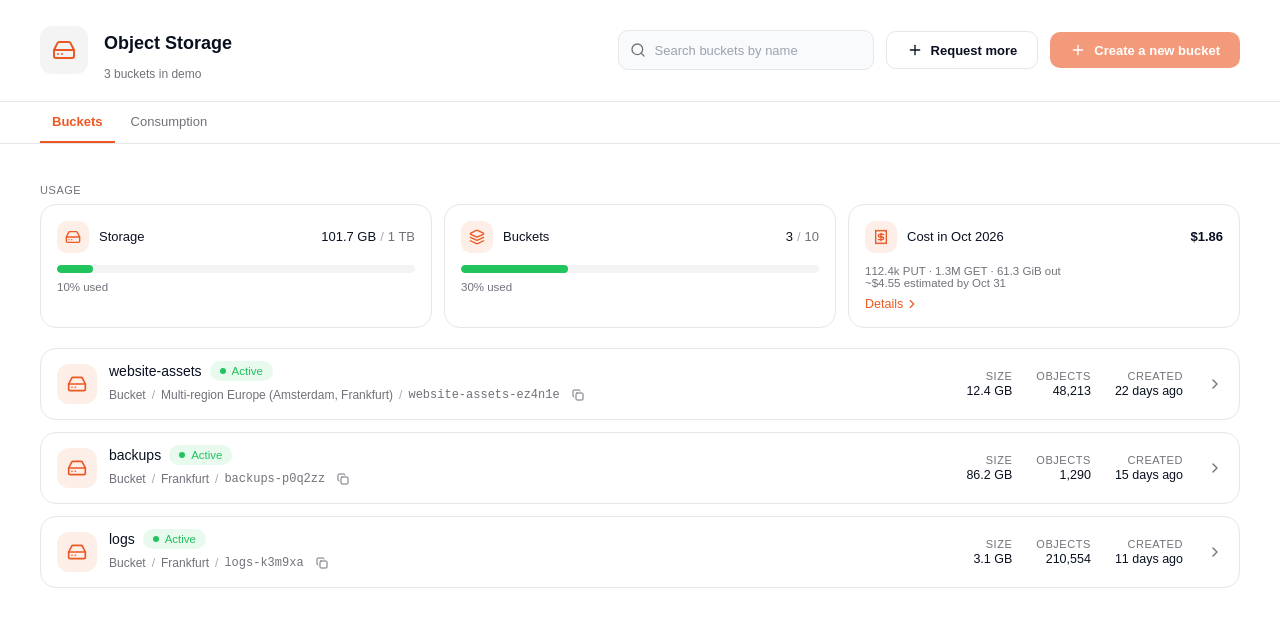This screenshot has width=1280, height=620.
Task: Open the website-assets row chevron
Action: (1215, 384)
